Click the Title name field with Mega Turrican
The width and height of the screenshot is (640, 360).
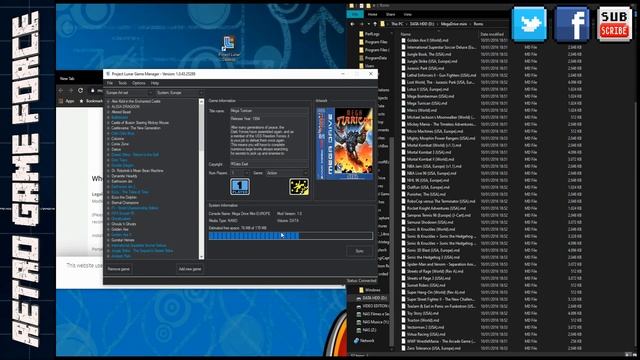269,111
